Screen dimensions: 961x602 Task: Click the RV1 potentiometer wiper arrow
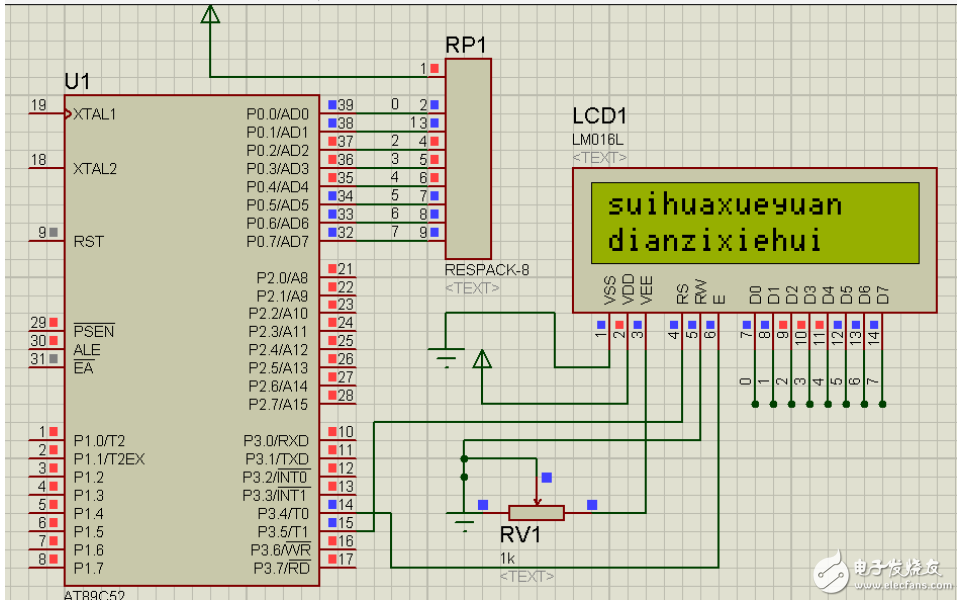[539, 497]
